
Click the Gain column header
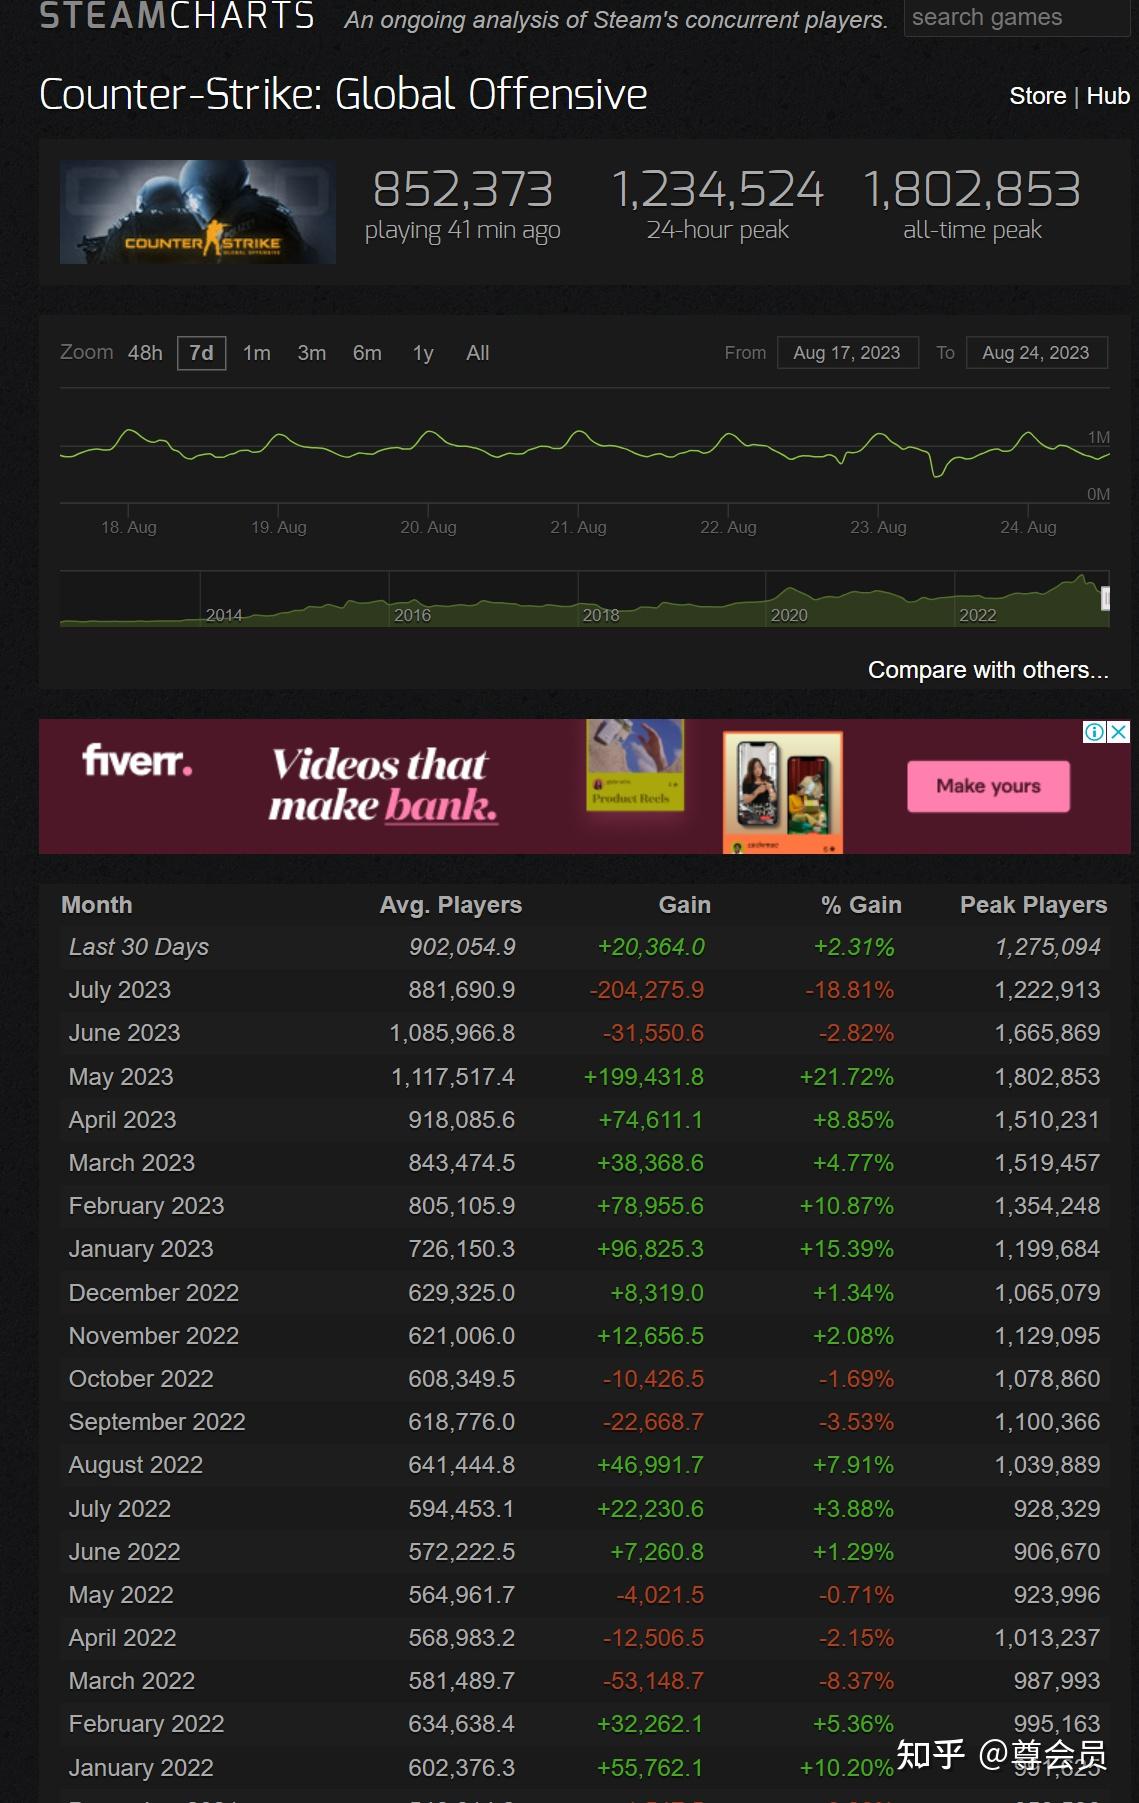(685, 905)
